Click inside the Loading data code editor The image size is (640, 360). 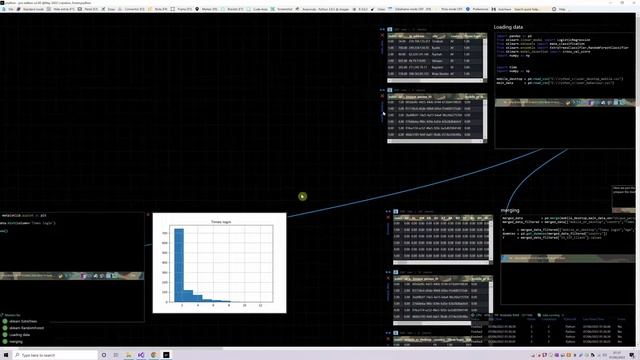(x=565, y=65)
